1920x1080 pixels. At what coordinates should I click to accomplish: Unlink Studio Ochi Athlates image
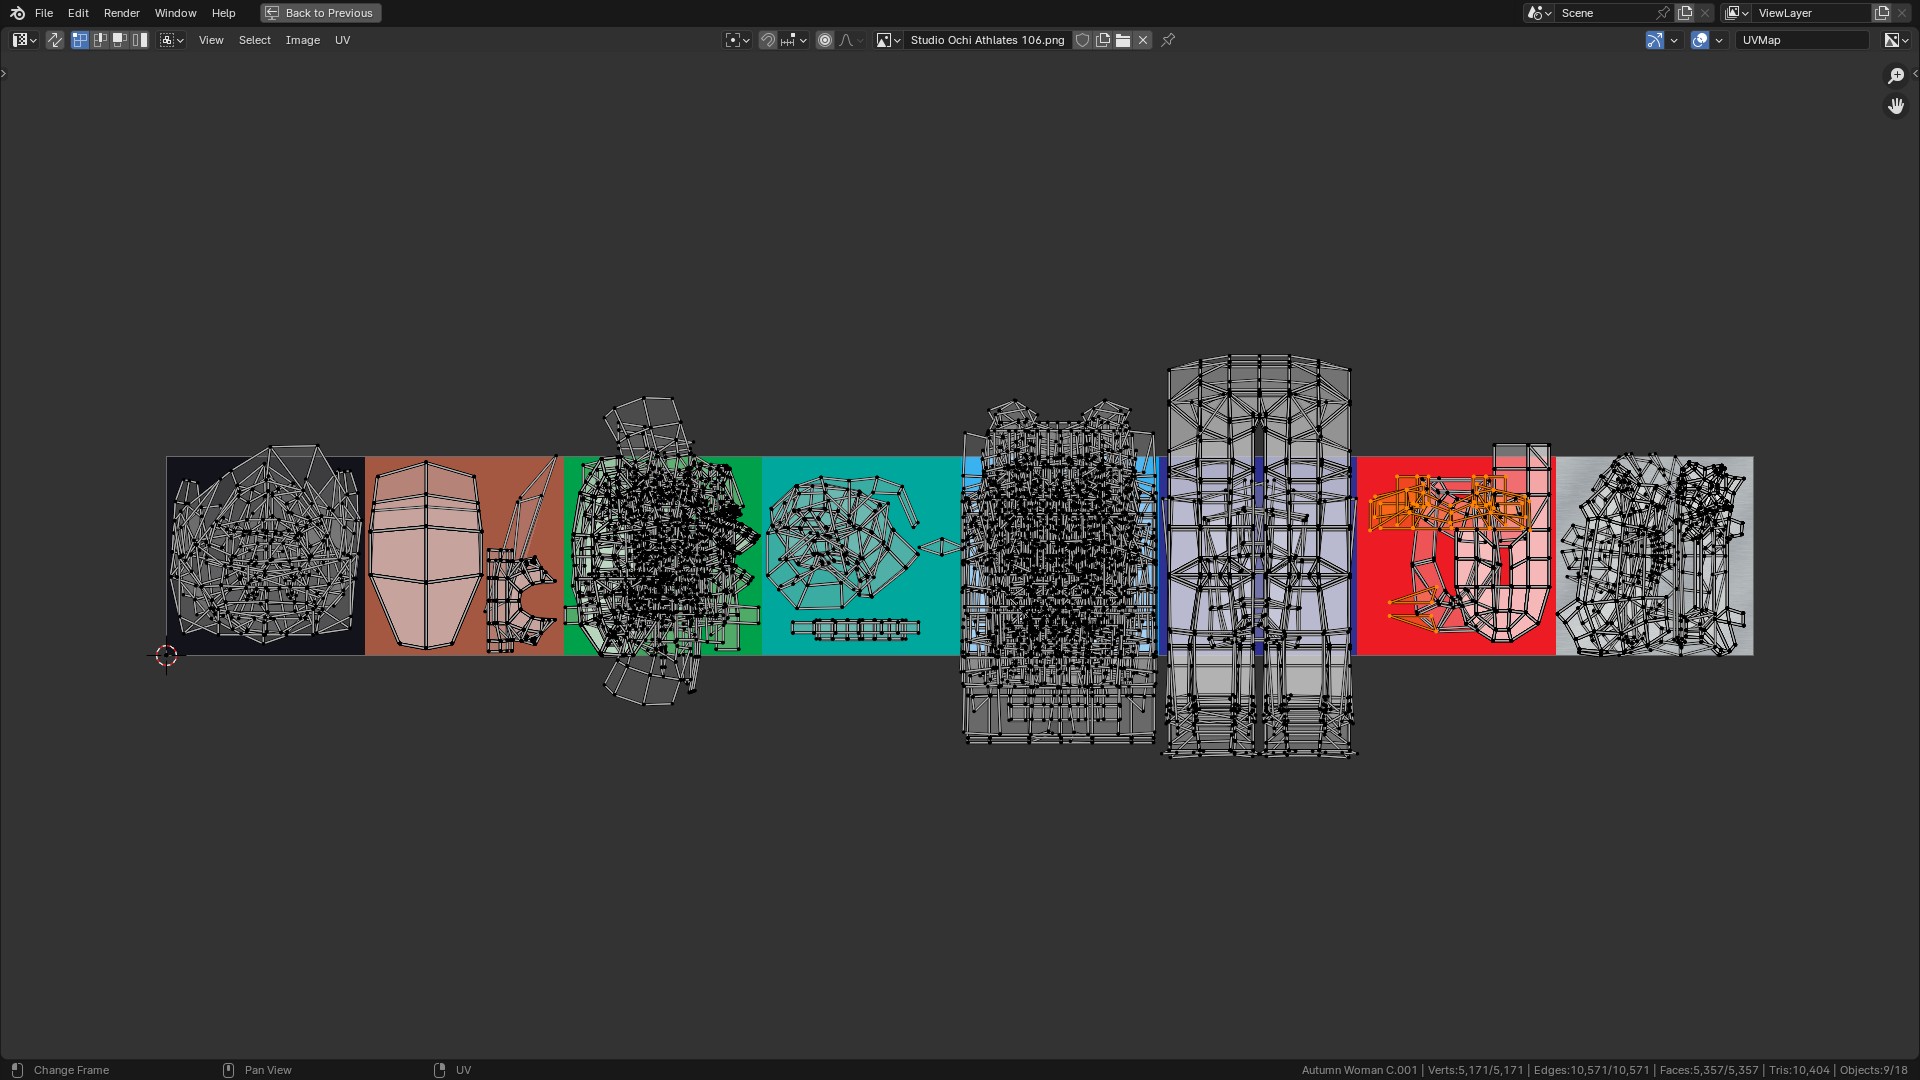(1143, 40)
